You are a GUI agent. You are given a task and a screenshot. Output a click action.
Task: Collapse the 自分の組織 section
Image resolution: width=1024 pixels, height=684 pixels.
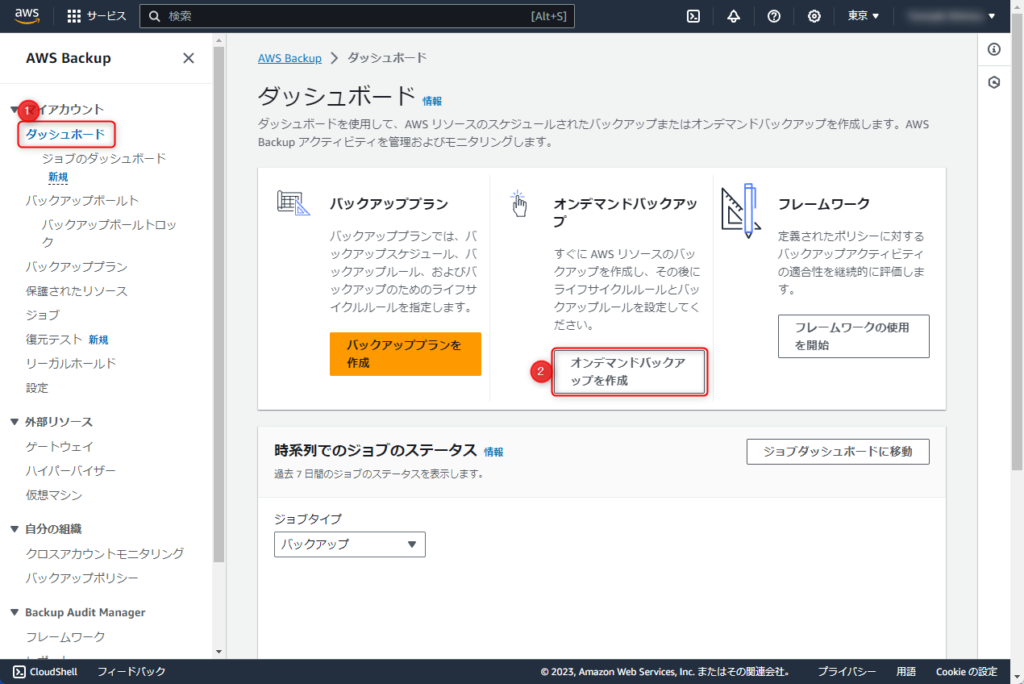pyautogui.click(x=14, y=529)
